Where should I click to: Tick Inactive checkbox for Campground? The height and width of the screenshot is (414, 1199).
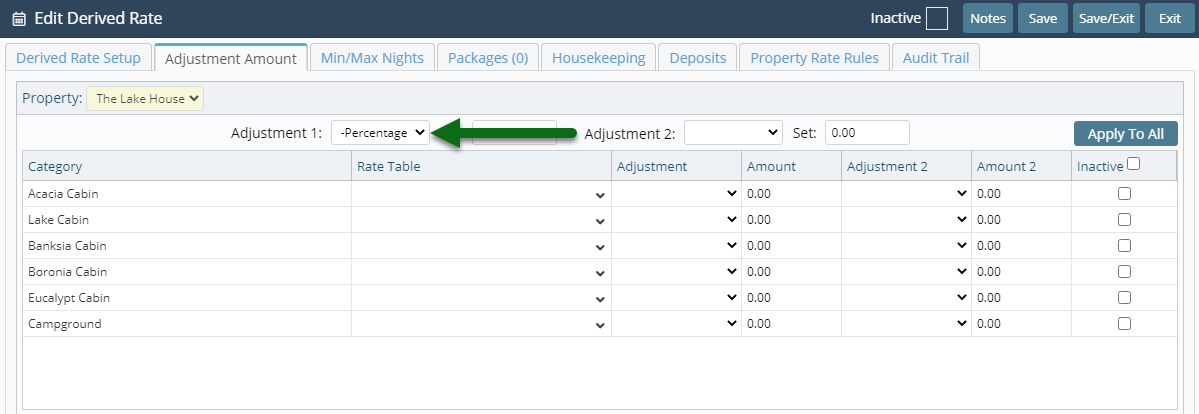coord(1124,324)
